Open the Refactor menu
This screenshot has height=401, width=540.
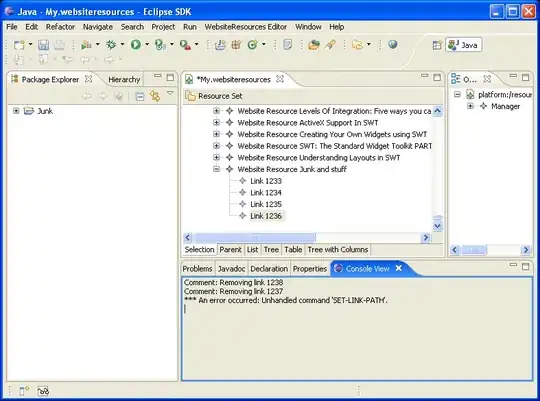60,27
